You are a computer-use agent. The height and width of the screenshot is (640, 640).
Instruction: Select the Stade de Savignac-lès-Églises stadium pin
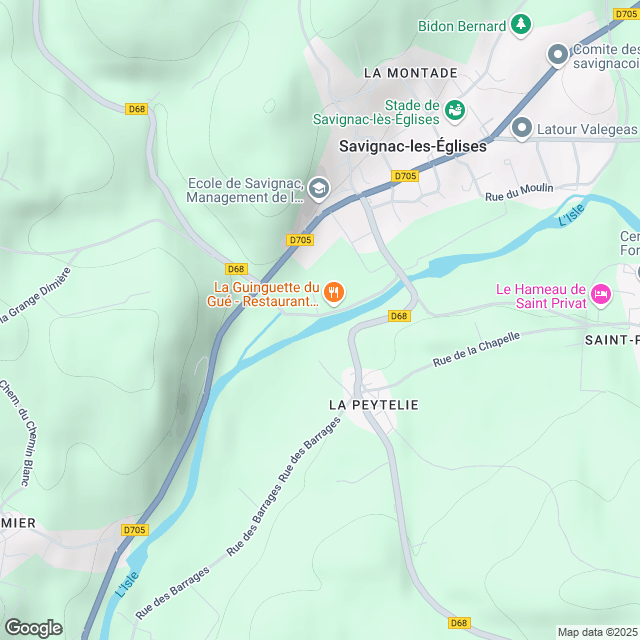pos(455,111)
